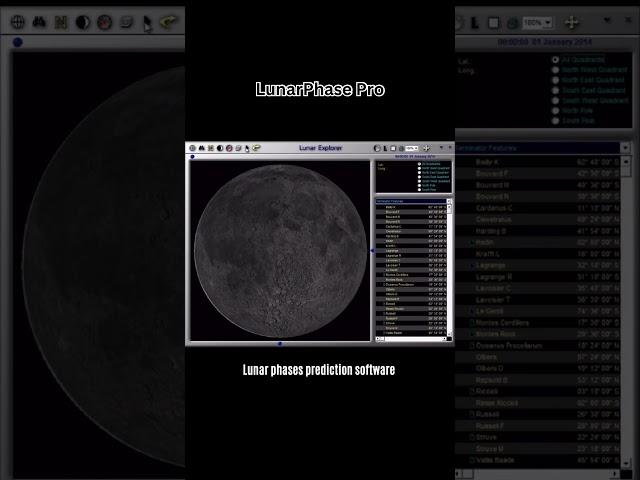Click binoculars icon in center Lunar Explorer window
Image resolution: width=640 pixels, height=480 pixels.
(x=202, y=148)
